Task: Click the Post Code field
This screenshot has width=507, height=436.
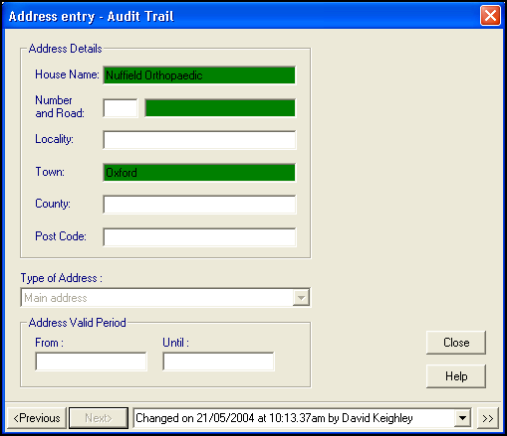Action: 199,237
